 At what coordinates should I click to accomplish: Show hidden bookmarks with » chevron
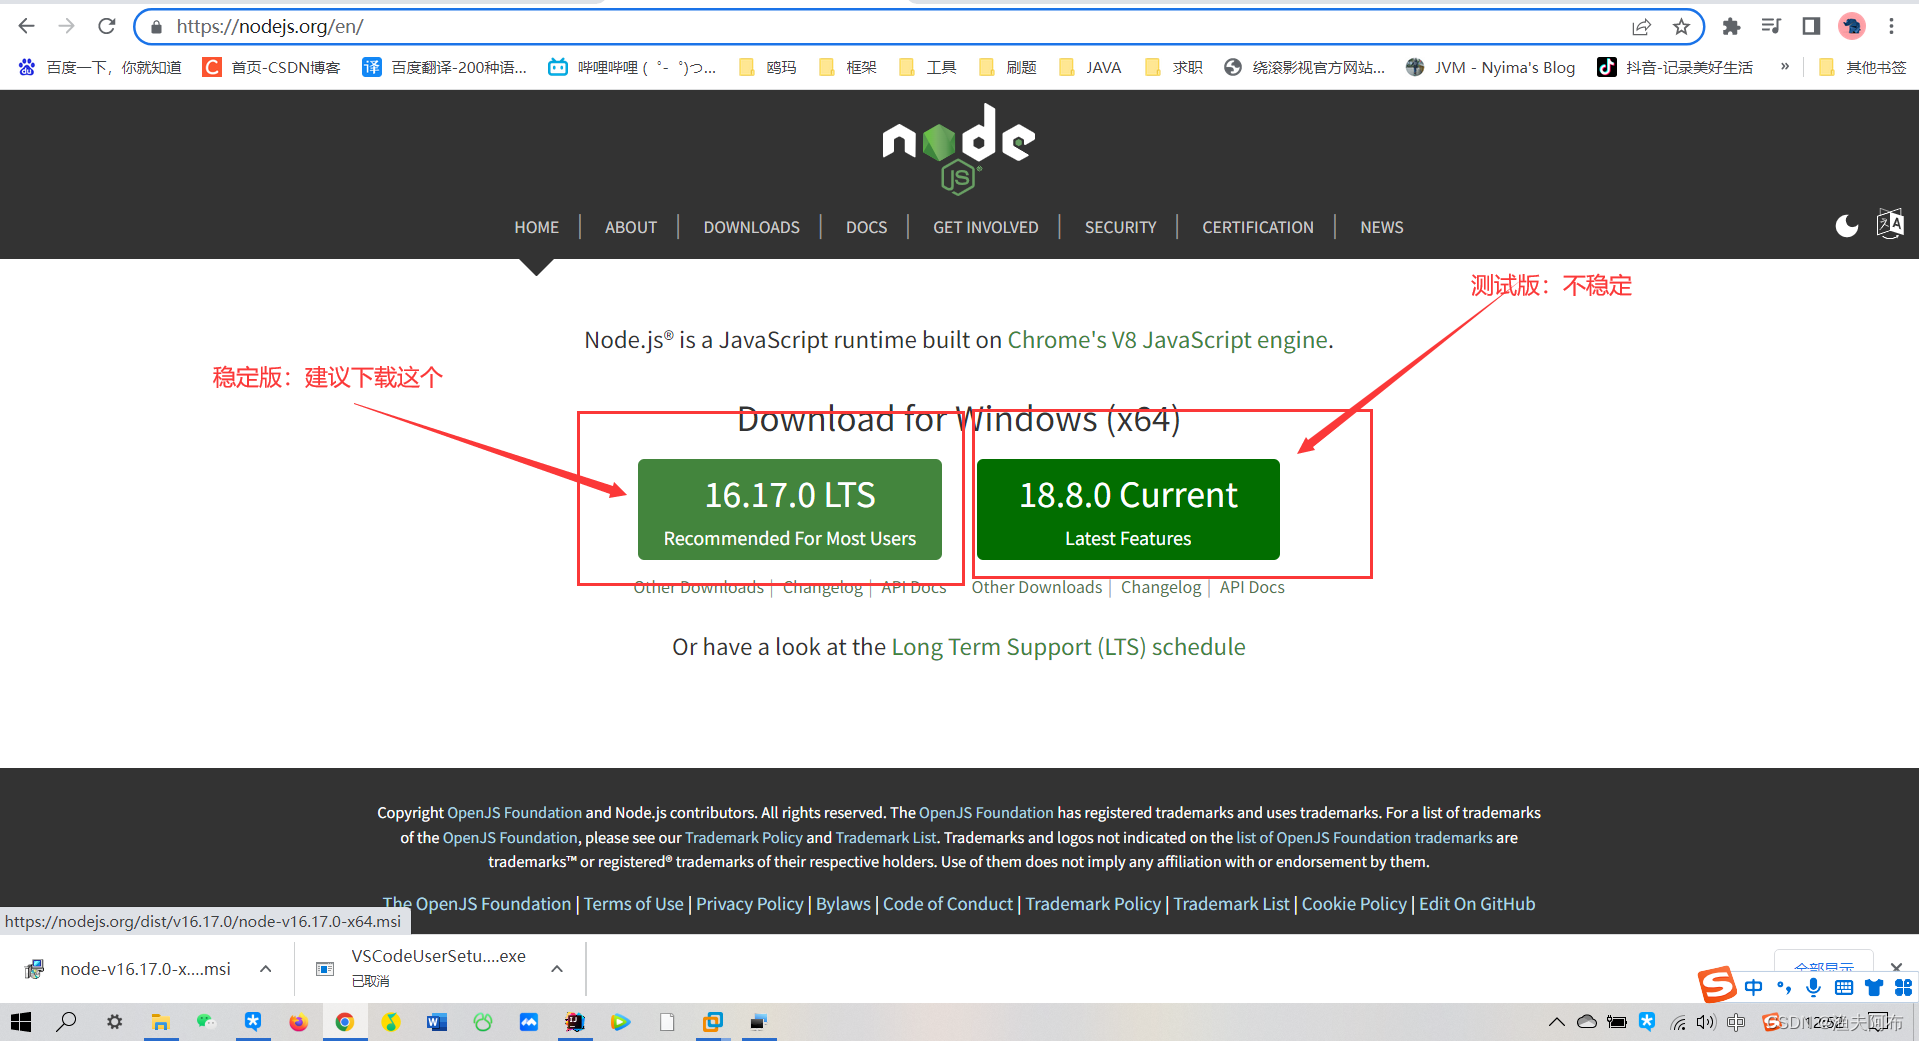(1785, 67)
